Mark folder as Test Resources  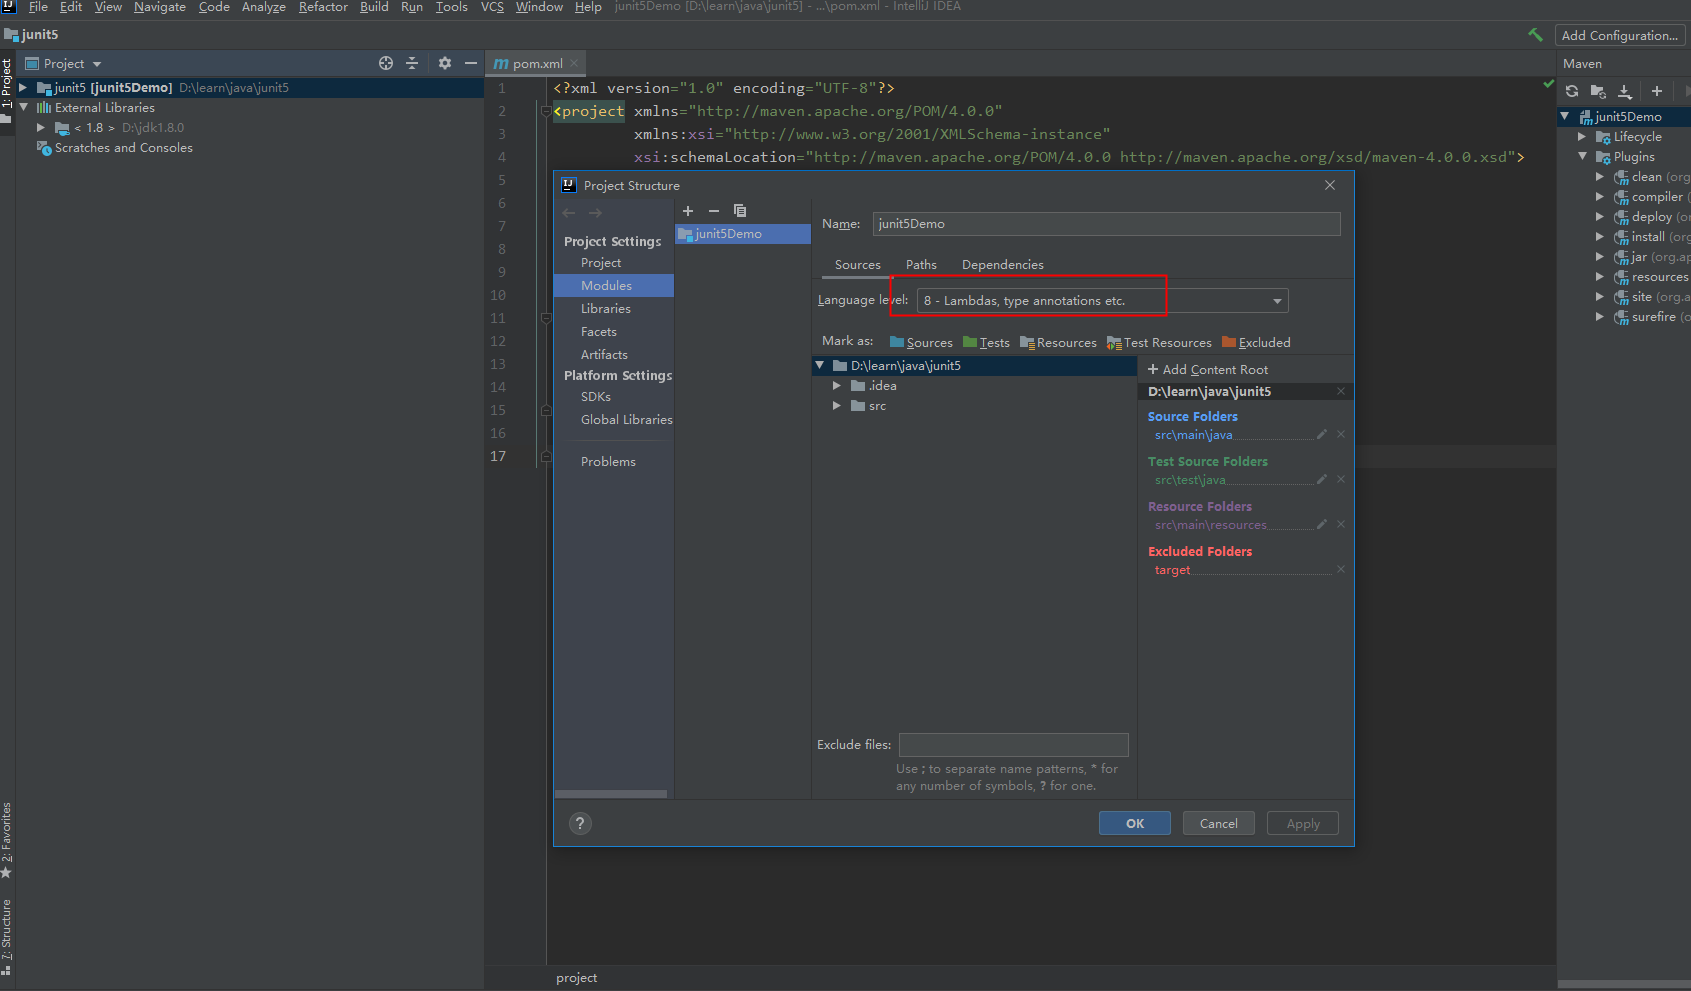tap(1159, 343)
